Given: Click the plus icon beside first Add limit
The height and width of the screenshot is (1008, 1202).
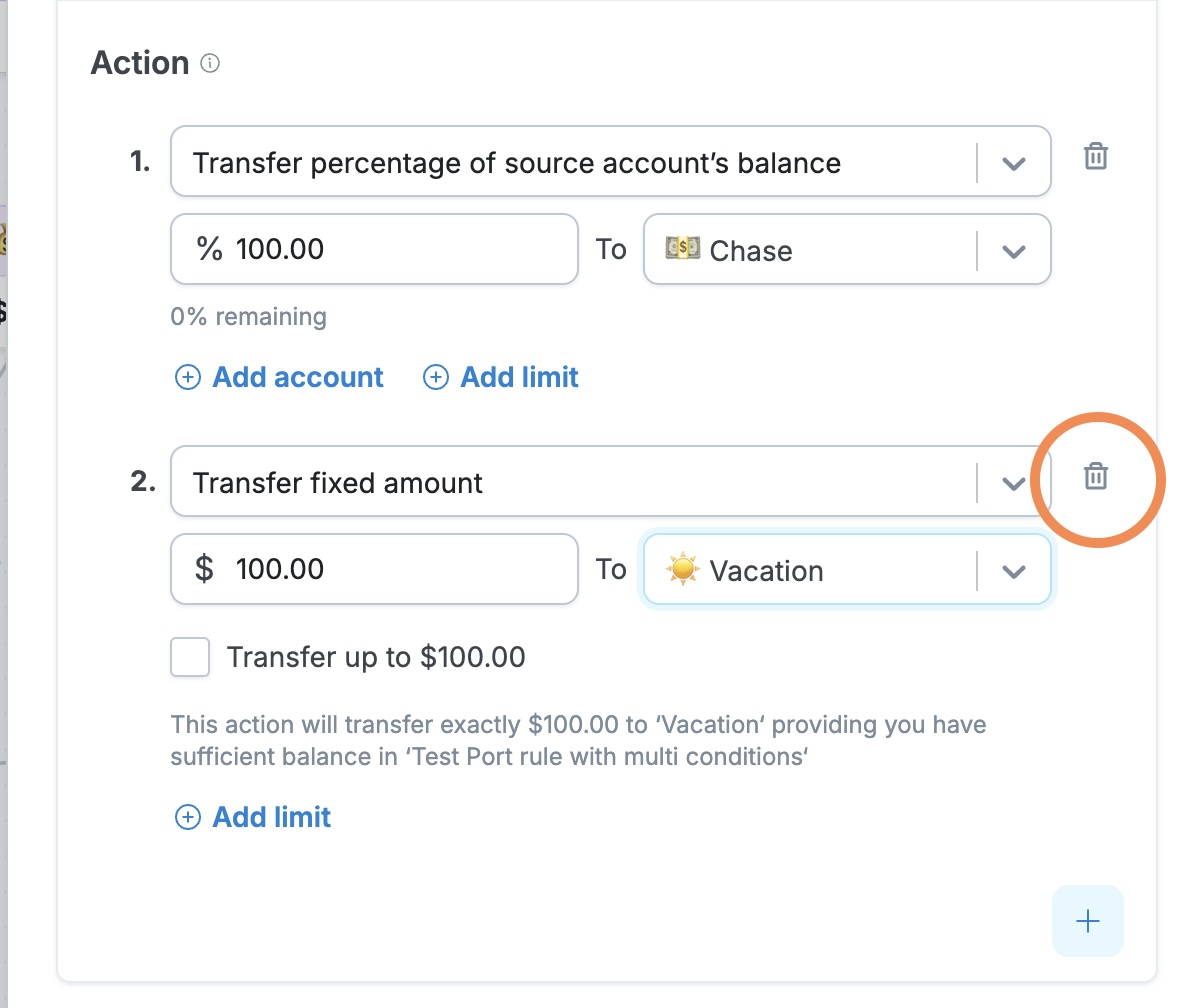Looking at the screenshot, I should [x=436, y=377].
